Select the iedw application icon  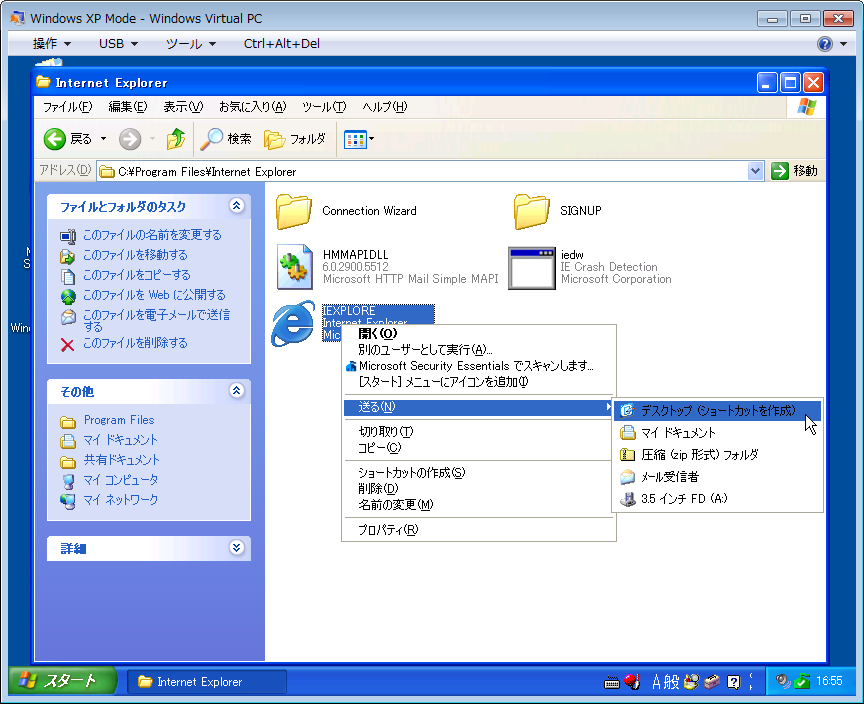[532, 268]
